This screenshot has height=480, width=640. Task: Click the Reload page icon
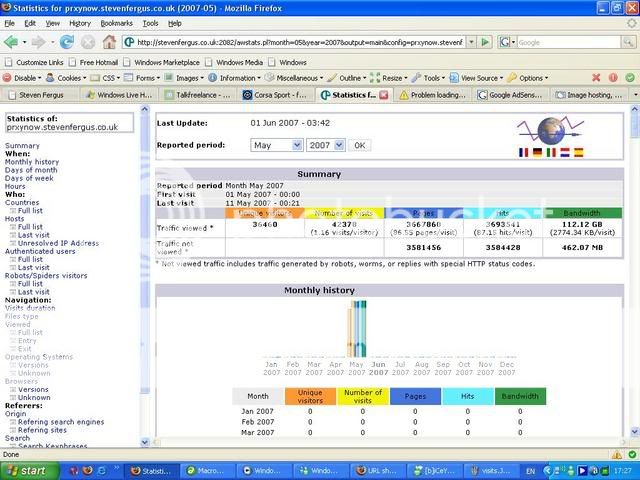67,42
